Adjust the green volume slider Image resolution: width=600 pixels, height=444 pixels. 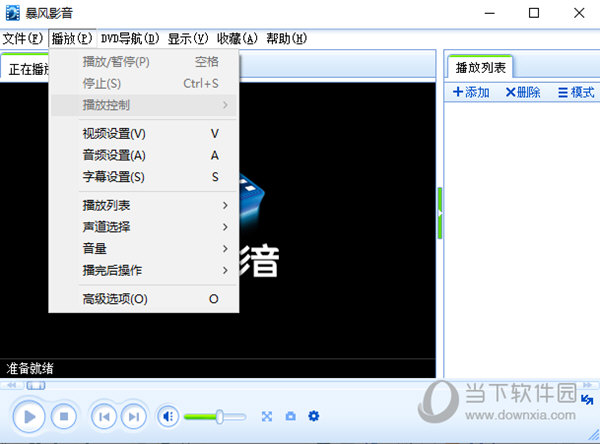(x=219, y=416)
